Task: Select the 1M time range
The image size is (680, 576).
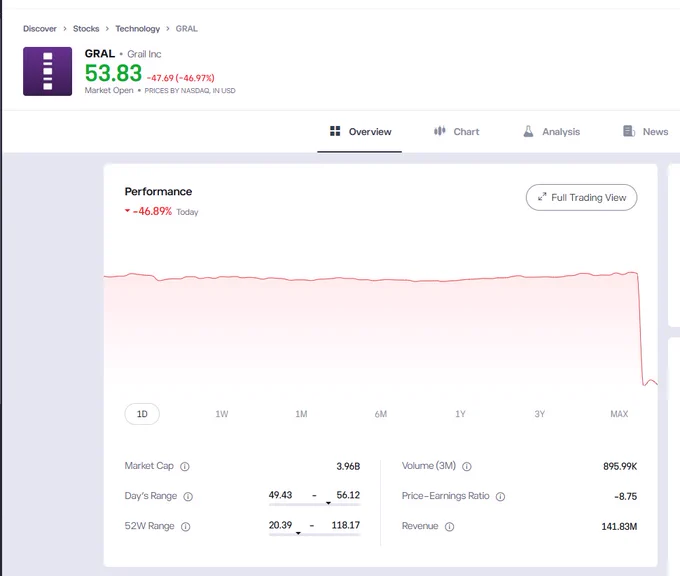Action: coord(301,414)
